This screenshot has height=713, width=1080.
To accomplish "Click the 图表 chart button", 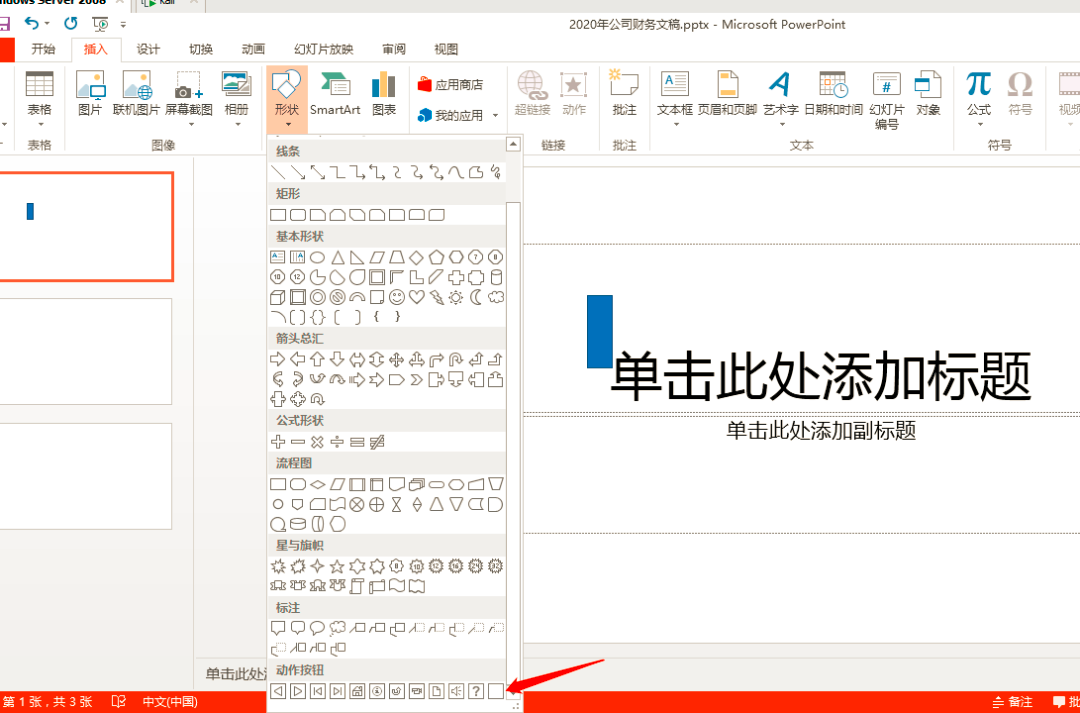I will pos(384,92).
